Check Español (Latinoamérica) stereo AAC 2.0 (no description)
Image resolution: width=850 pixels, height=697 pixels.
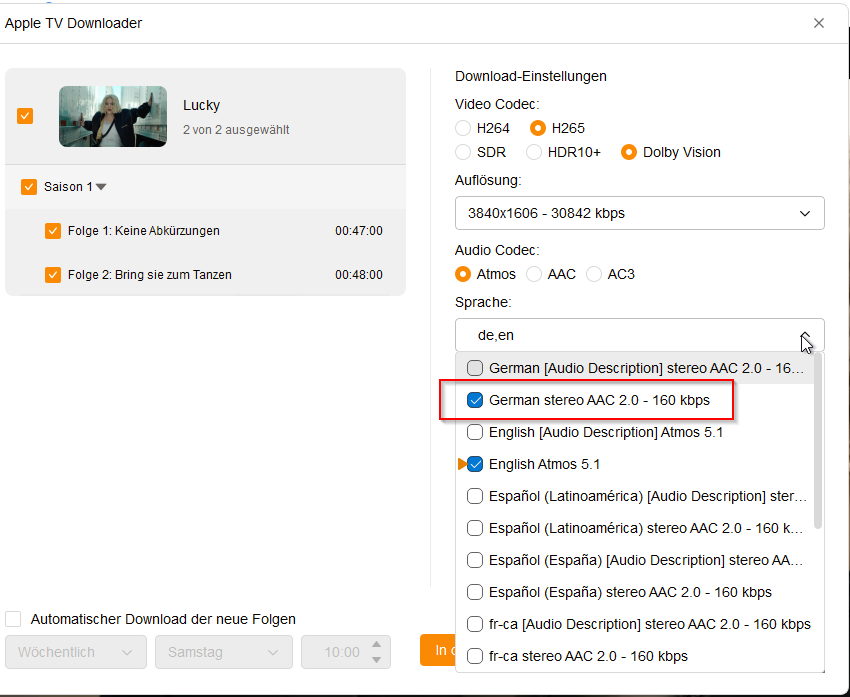[x=475, y=528]
